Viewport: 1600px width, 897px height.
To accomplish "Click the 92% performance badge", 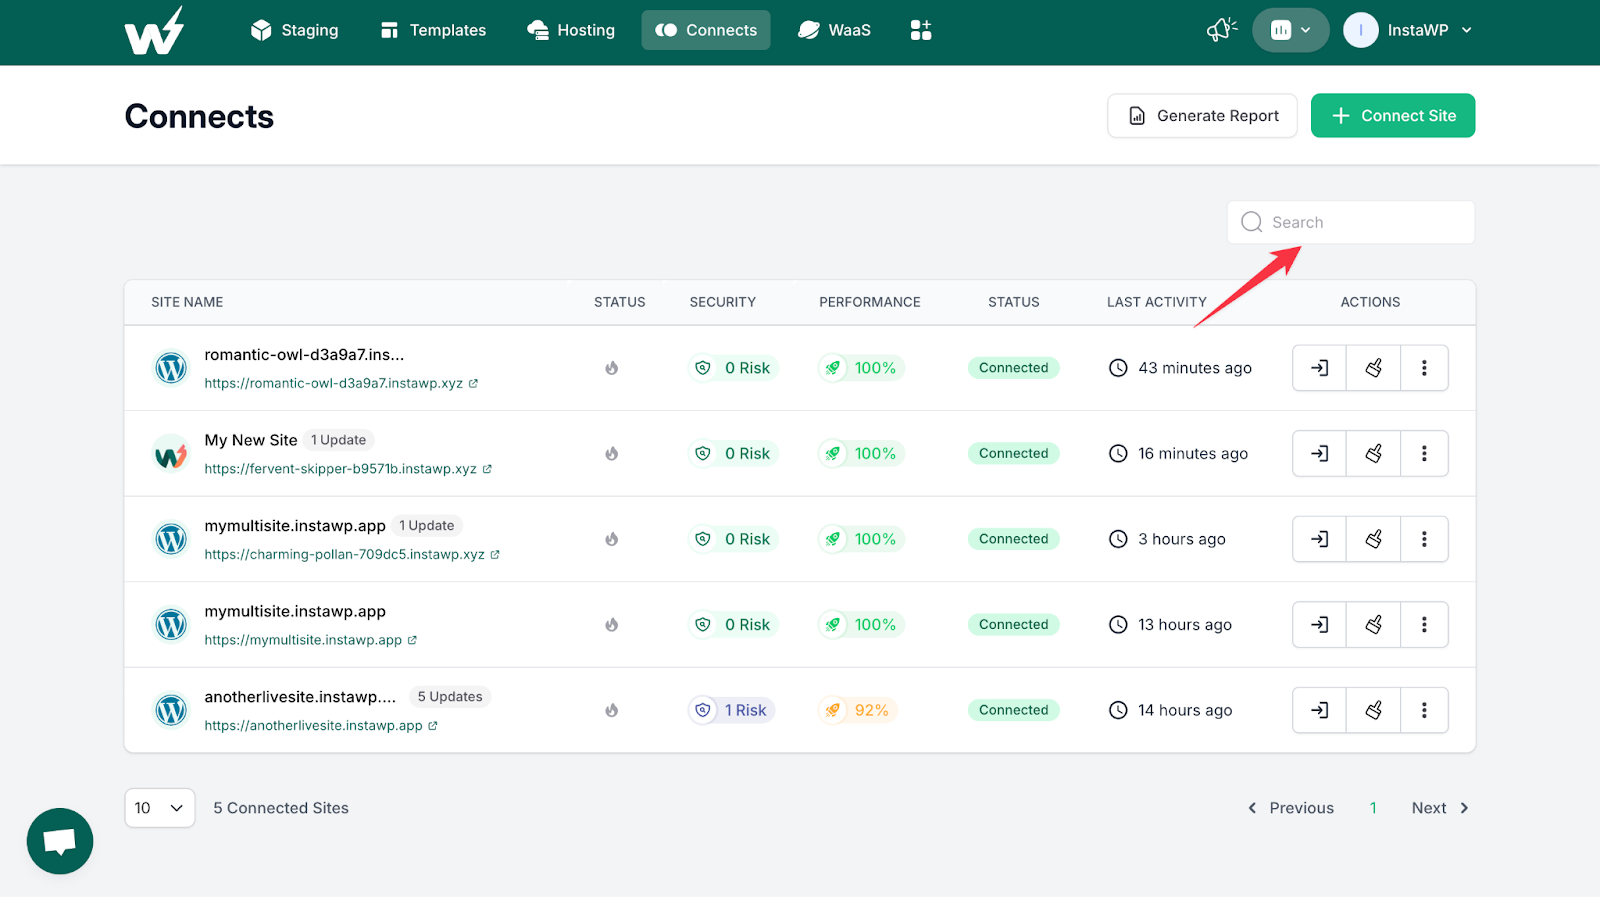I will tap(858, 710).
